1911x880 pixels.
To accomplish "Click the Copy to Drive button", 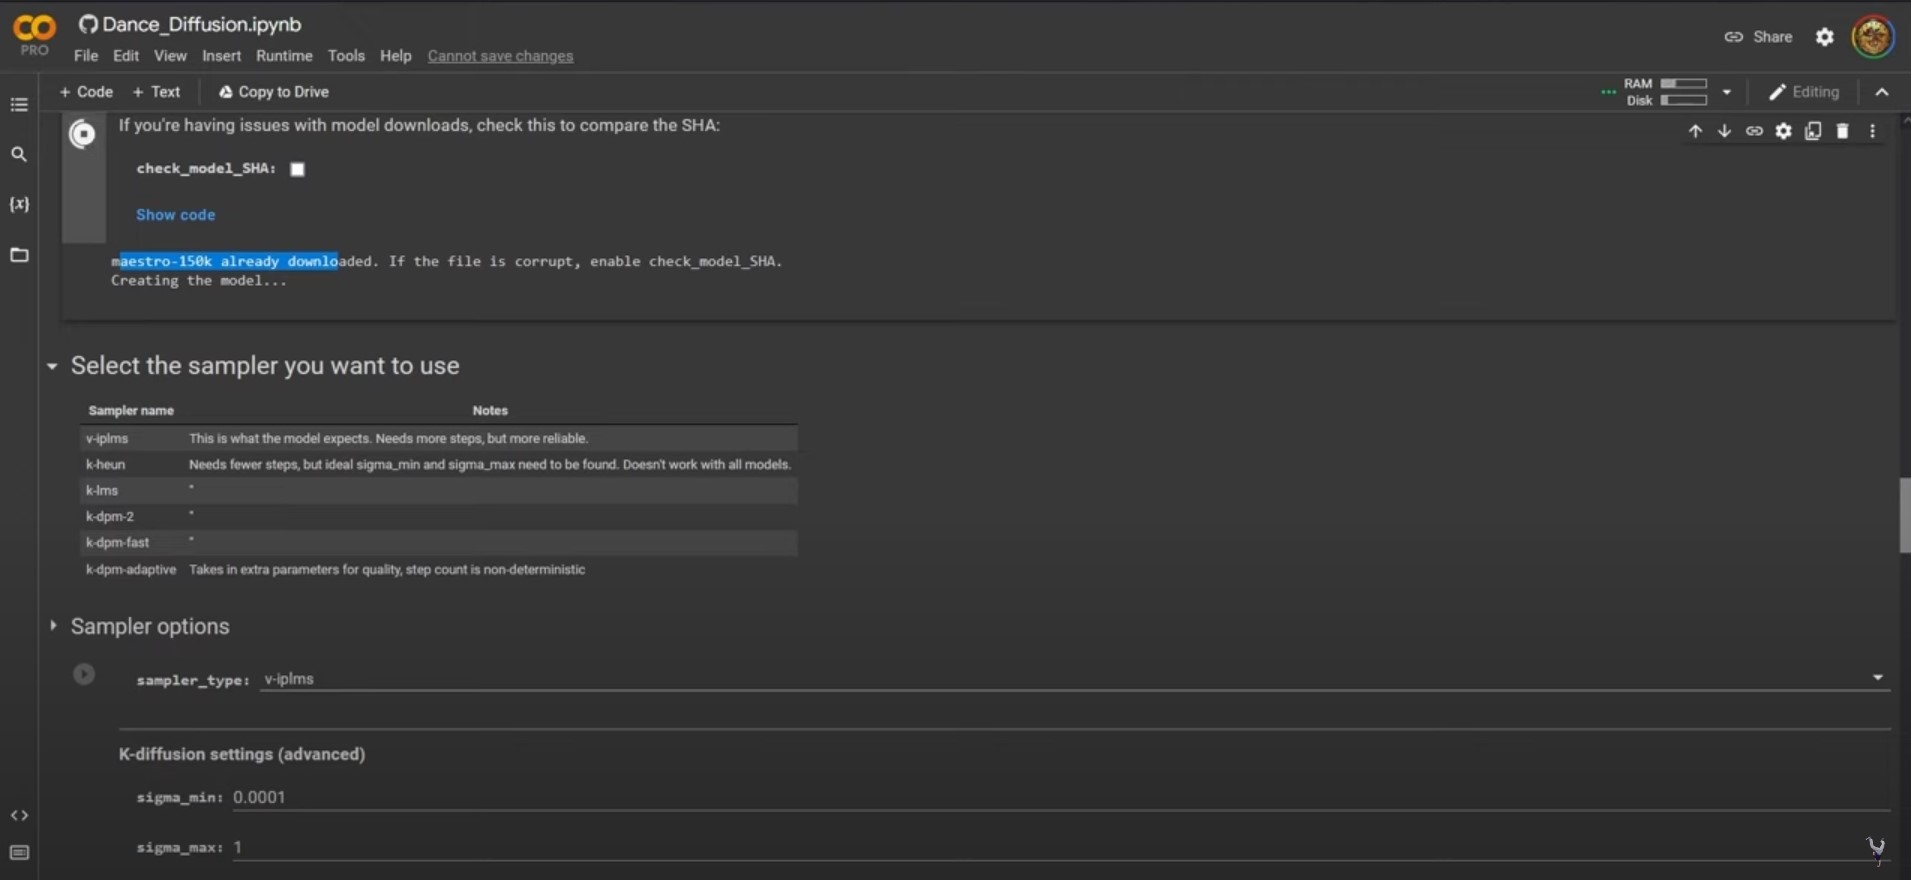I will click(273, 92).
